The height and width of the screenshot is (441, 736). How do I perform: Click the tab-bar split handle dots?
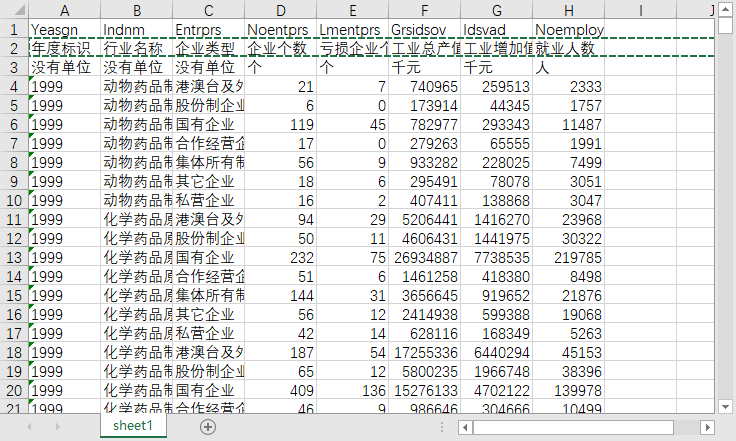(x=442, y=427)
